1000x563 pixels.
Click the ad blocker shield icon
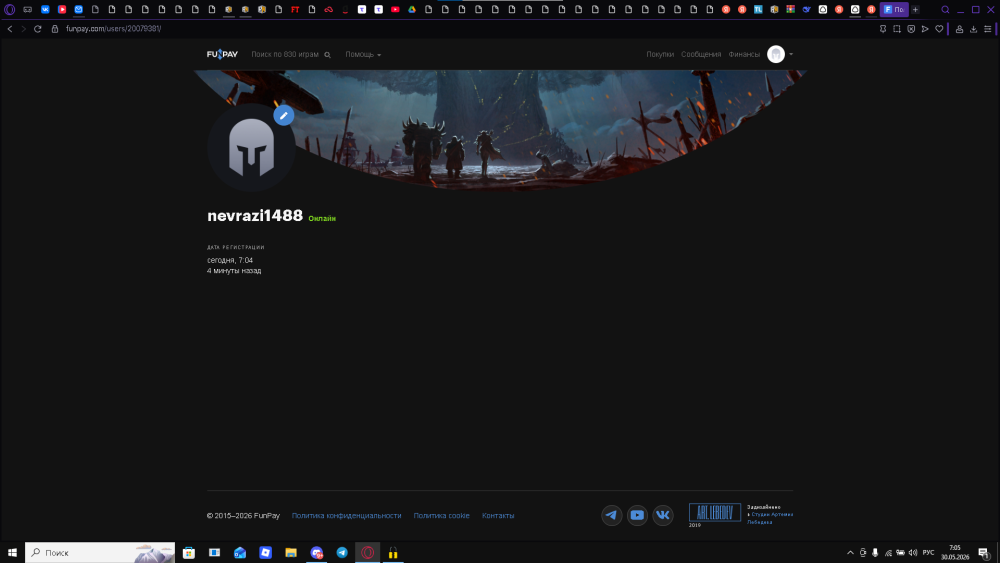[911, 29]
